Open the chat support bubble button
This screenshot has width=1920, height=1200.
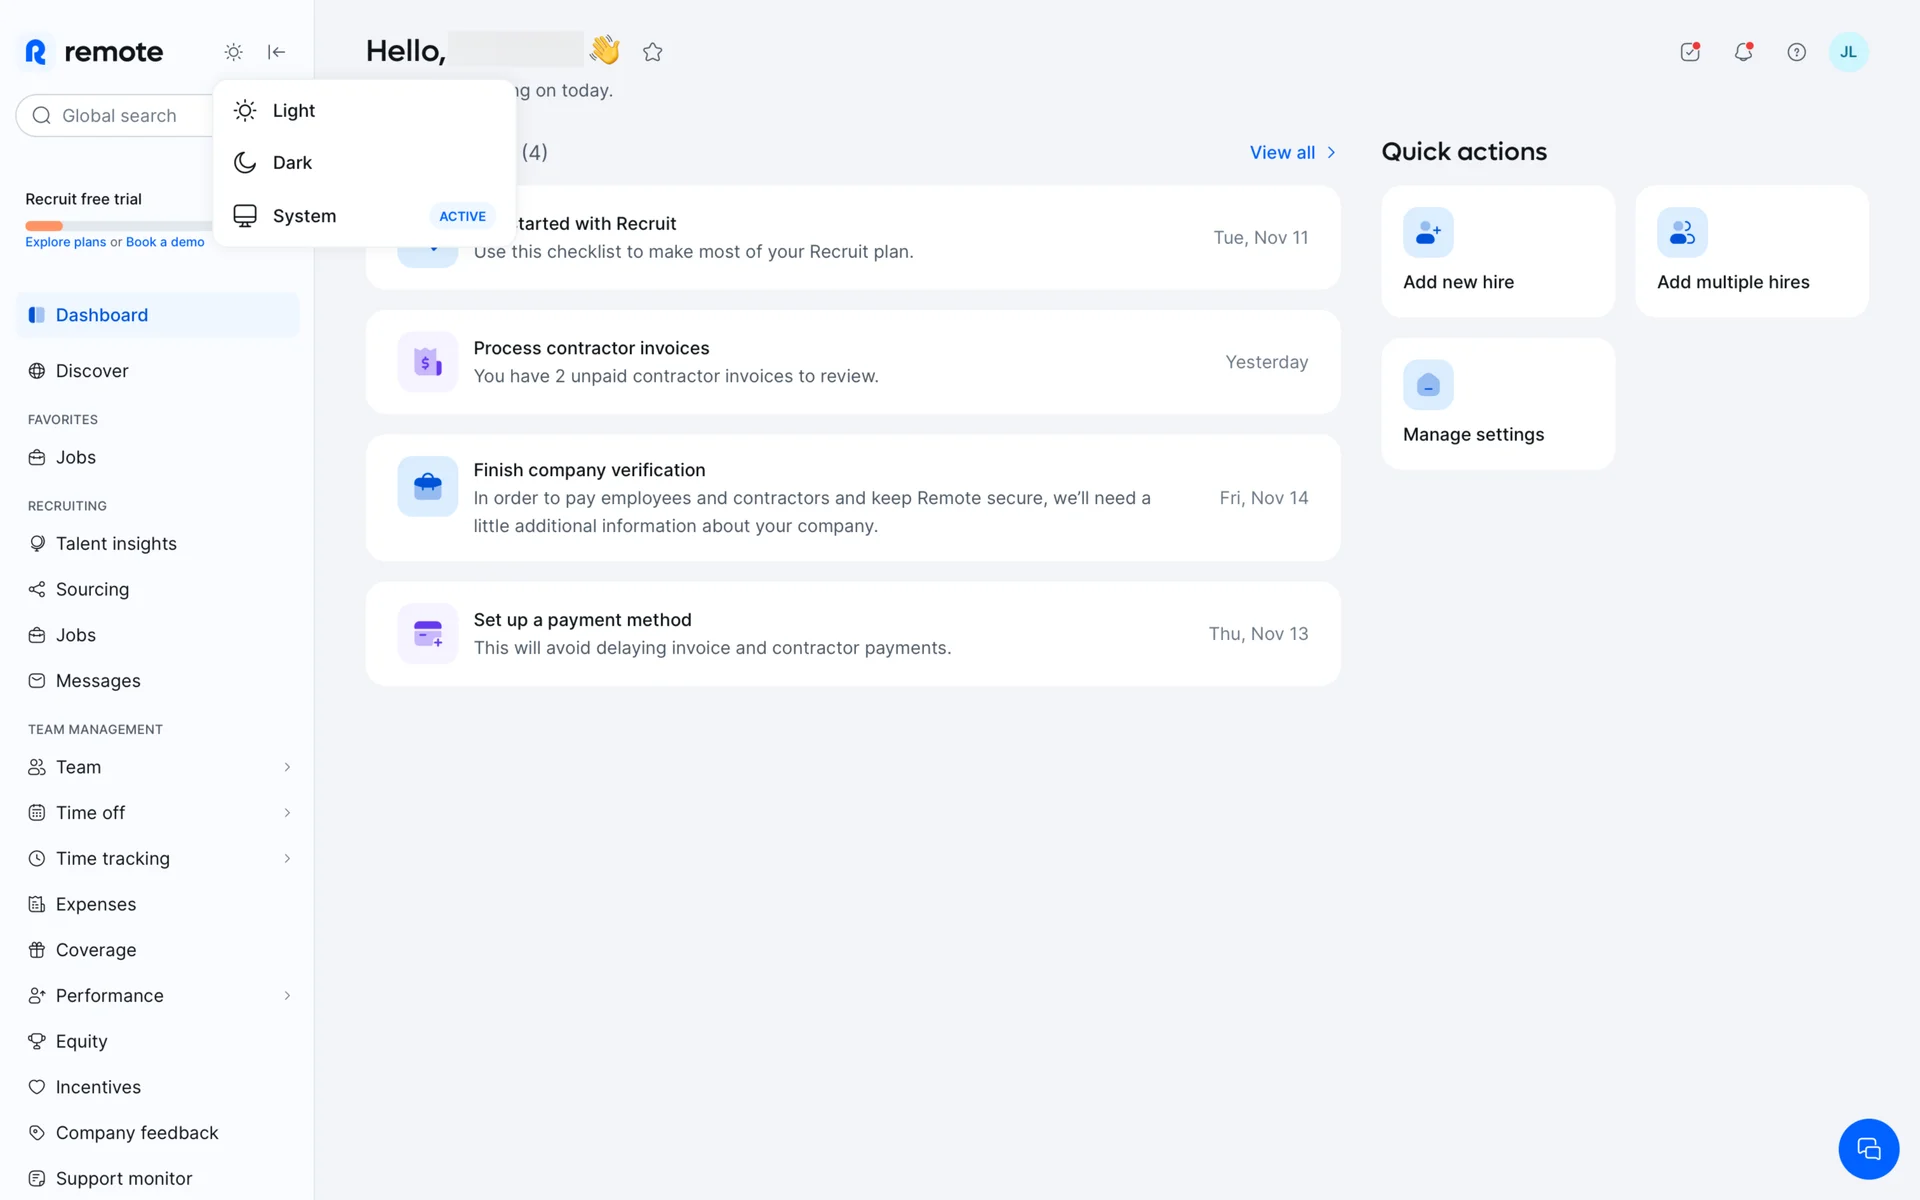[1868, 1149]
